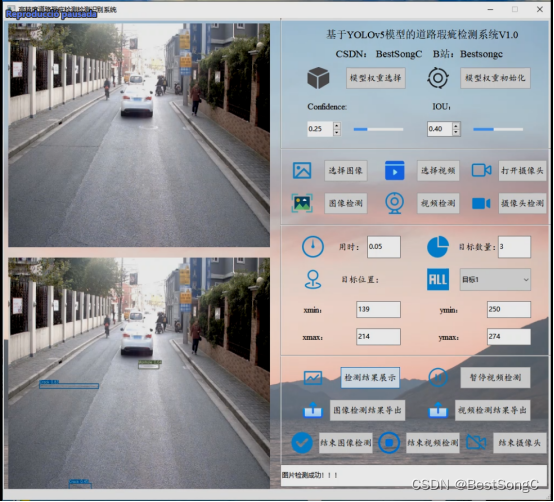554x502 pixels.
Task: Click the 模型权重初始化 button
Action: (495, 78)
